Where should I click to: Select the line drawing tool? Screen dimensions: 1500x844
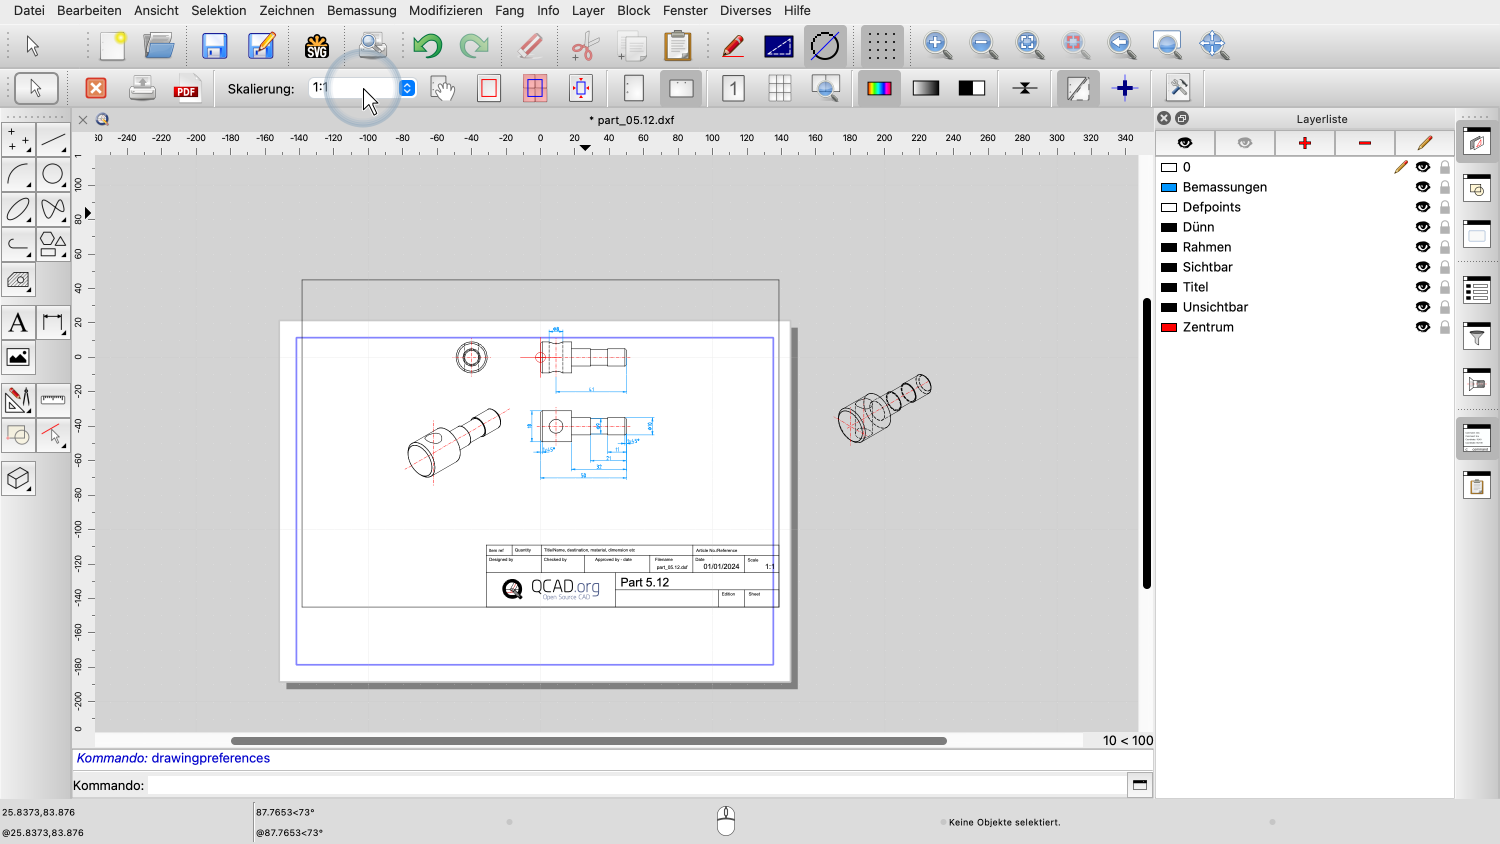(53, 140)
